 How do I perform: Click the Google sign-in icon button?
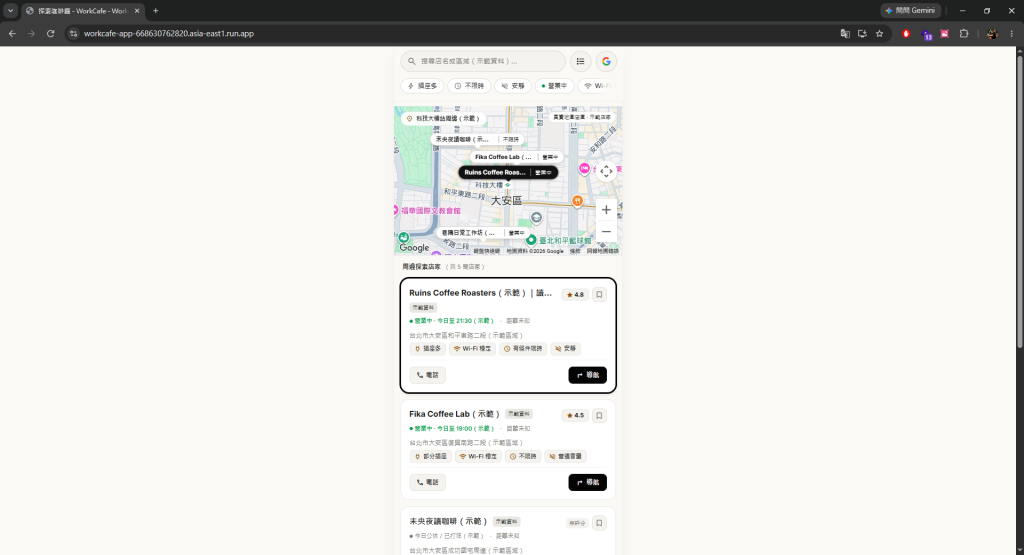pos(606,61)
